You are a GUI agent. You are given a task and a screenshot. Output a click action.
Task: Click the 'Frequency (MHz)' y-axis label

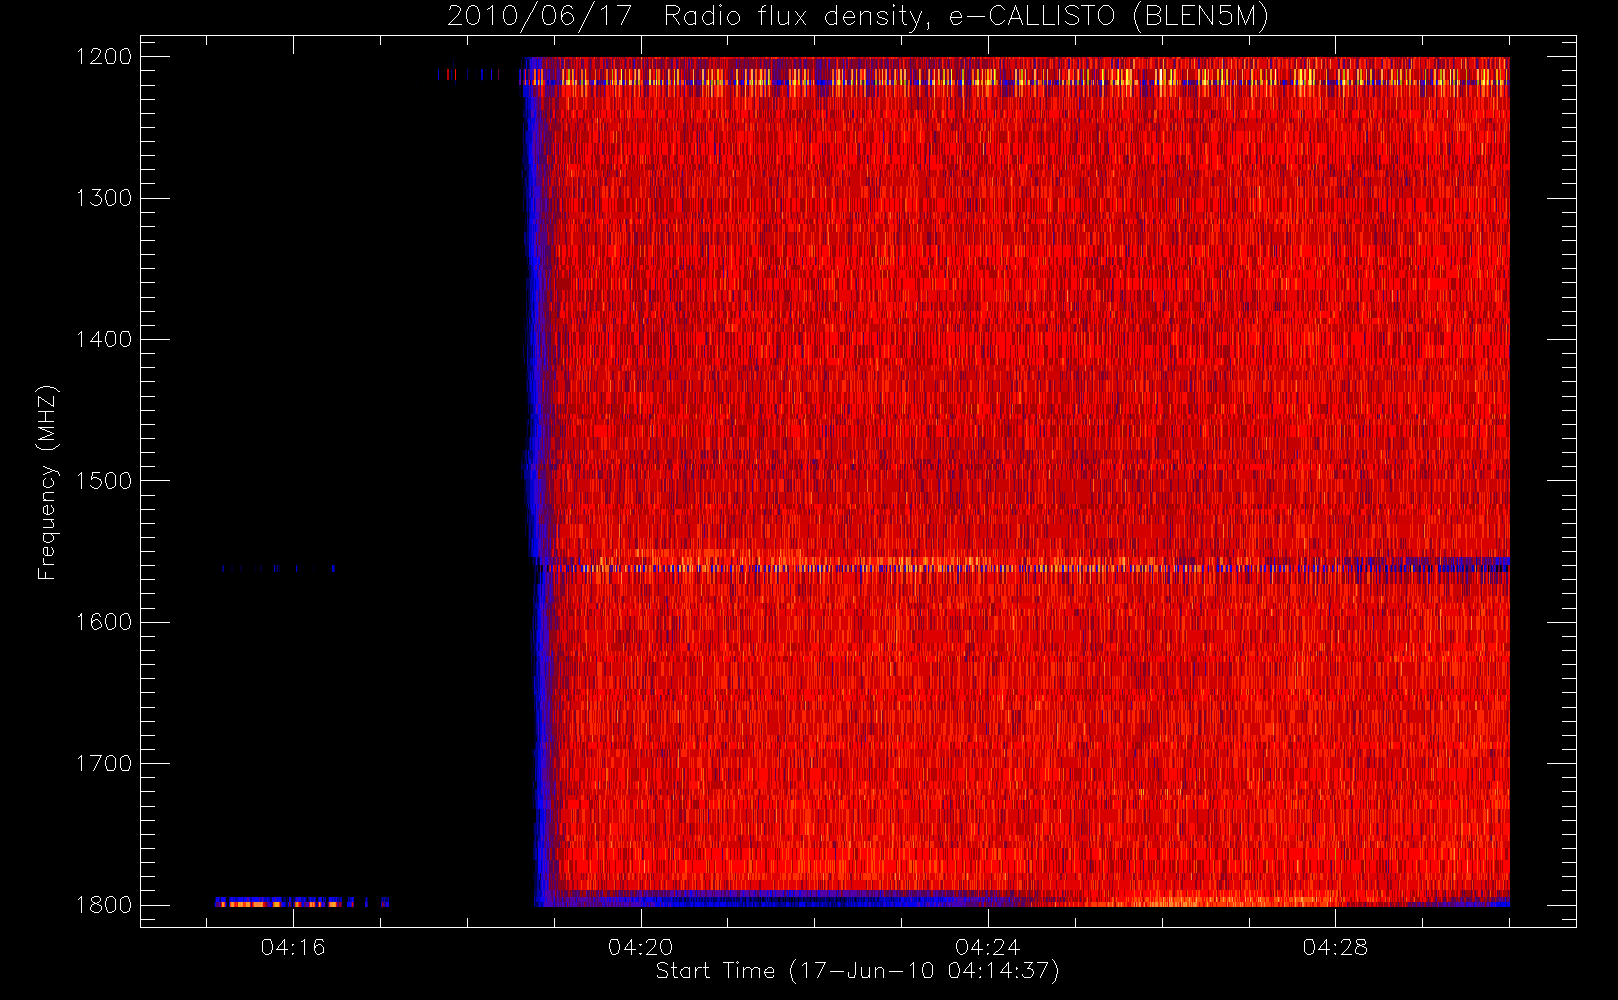click(47, 482)
